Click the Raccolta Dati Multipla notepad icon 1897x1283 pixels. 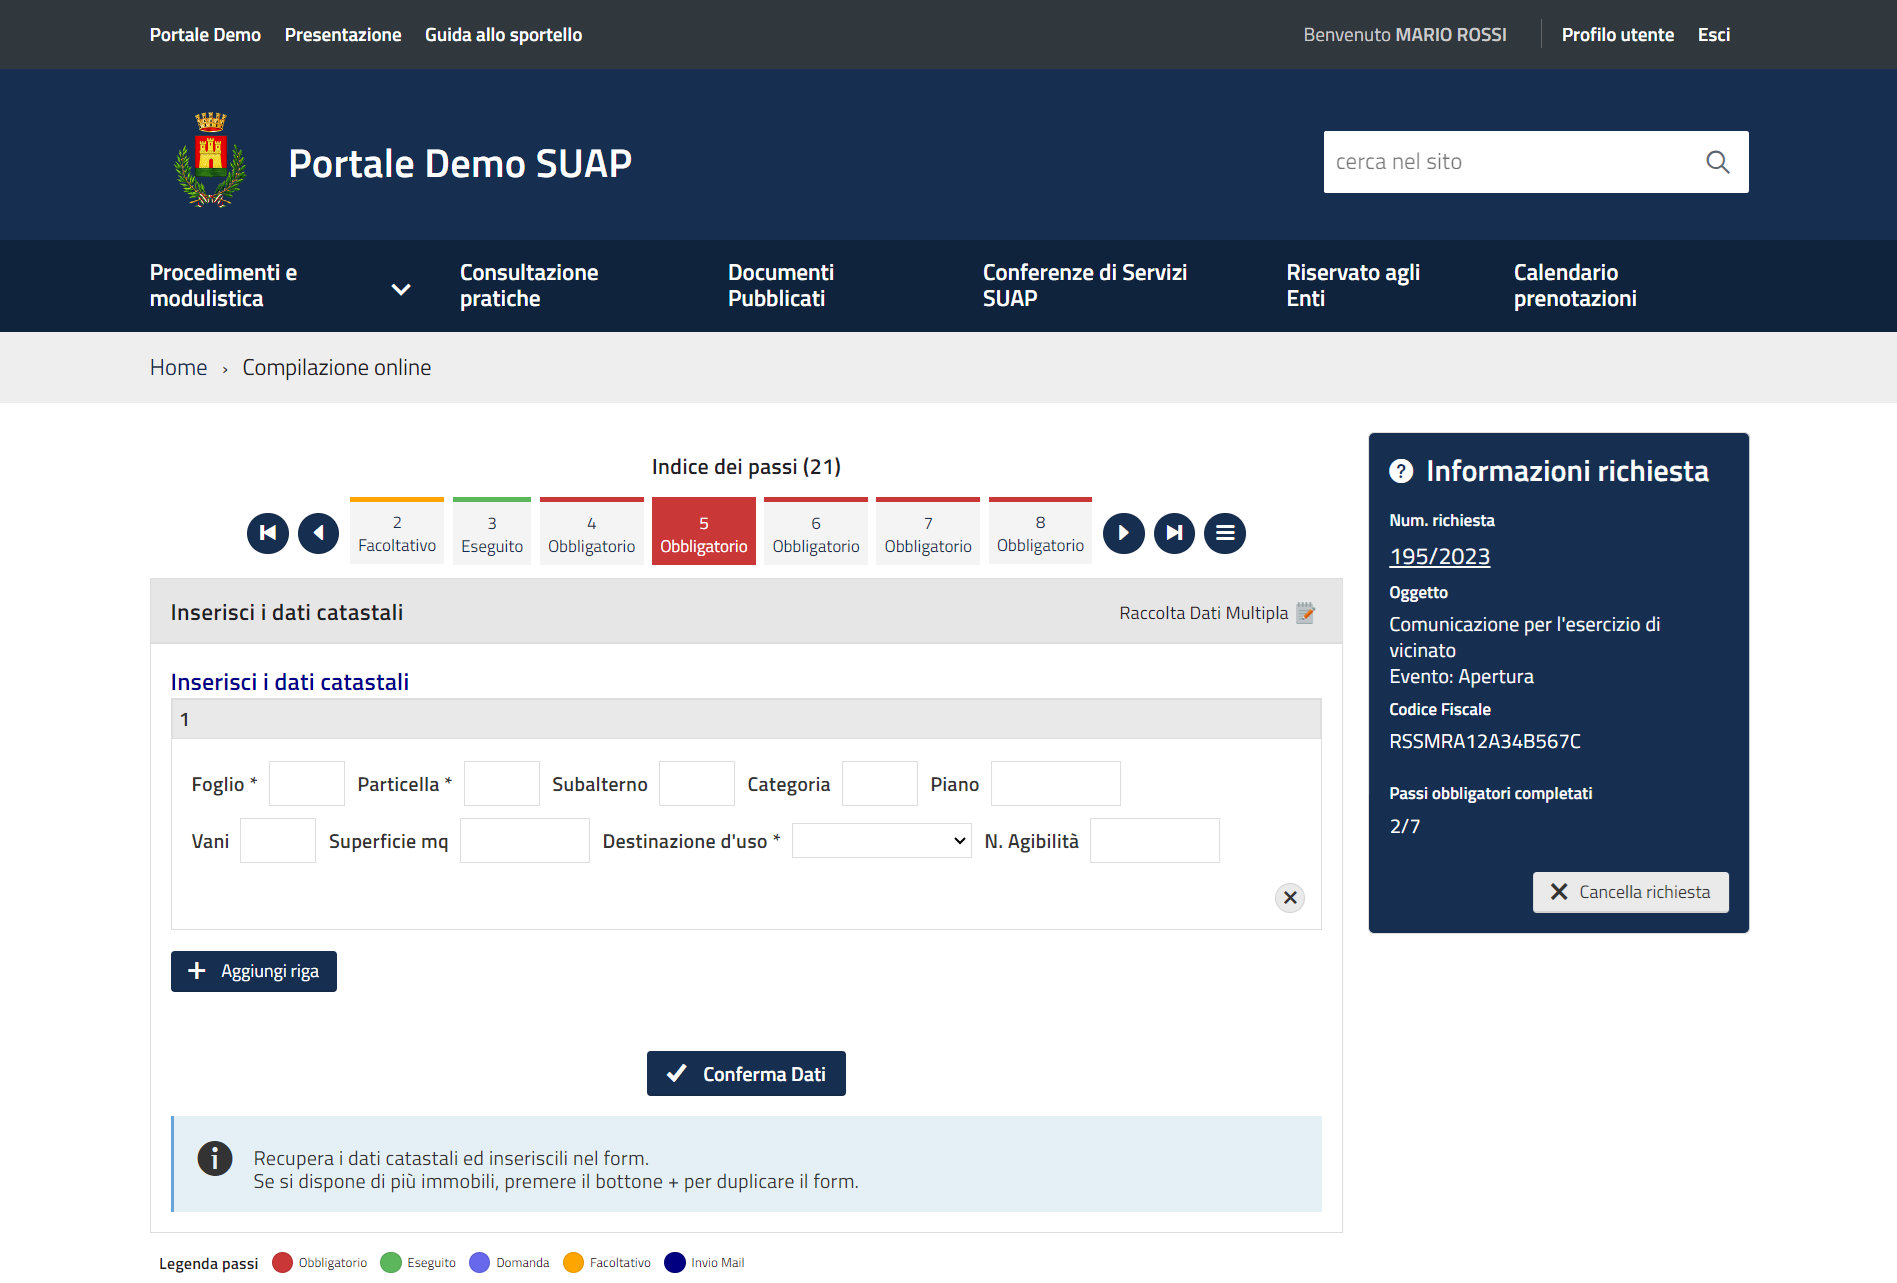click(1305, 613)
